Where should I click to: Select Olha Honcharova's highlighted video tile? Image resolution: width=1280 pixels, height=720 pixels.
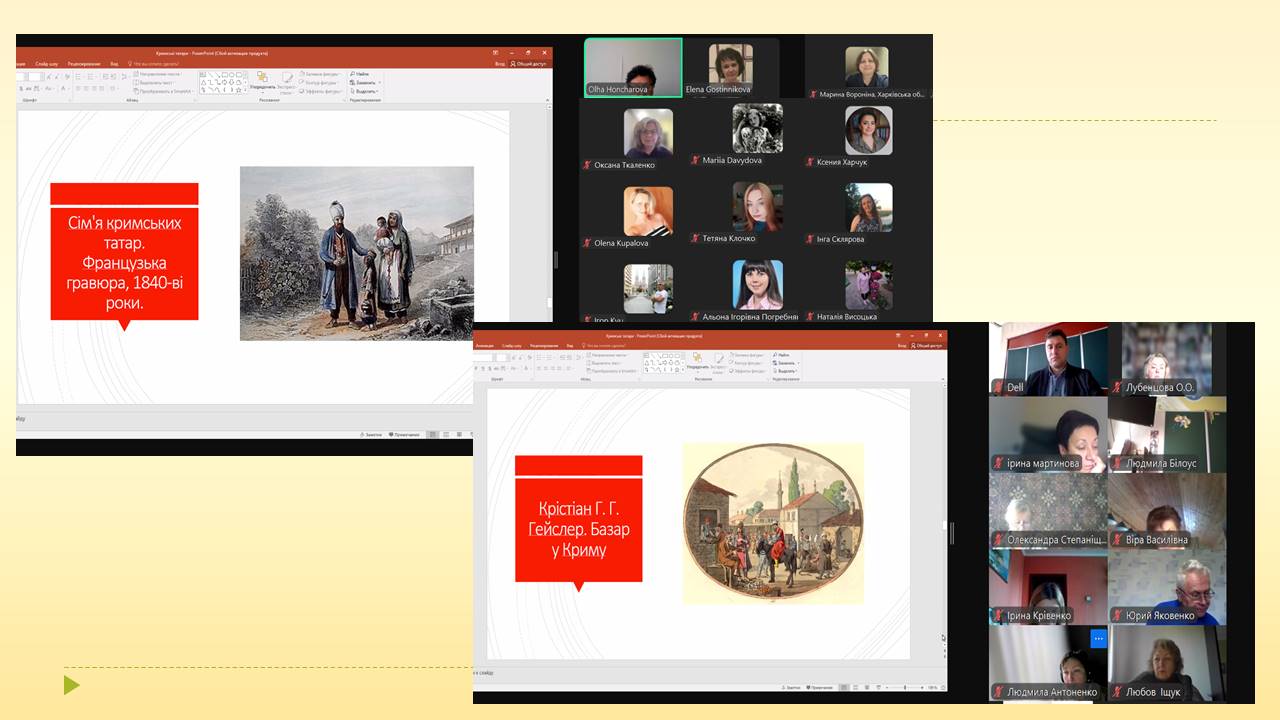(x=632, y=67)
